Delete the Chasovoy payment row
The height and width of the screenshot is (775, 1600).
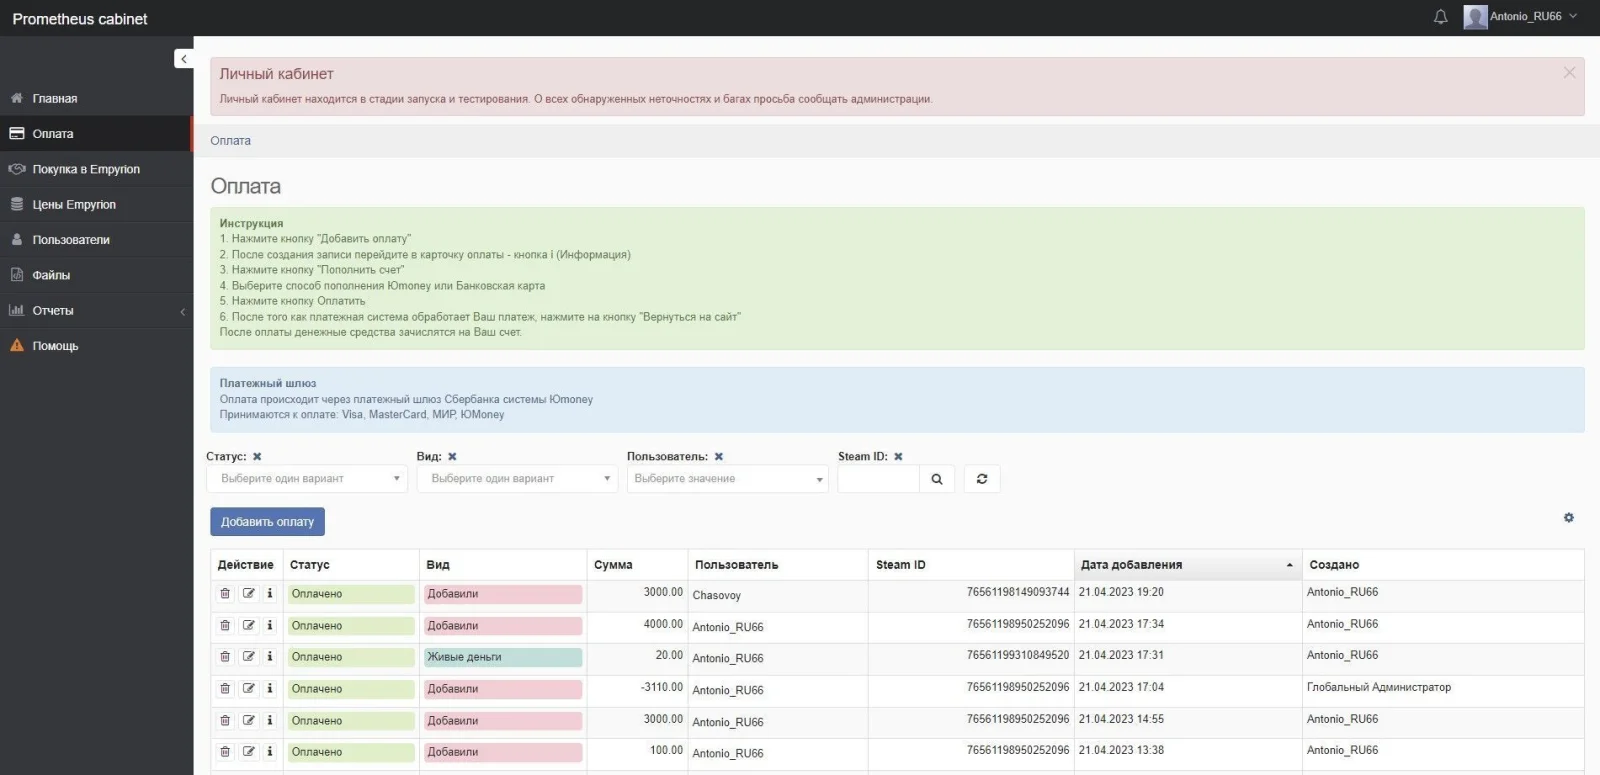[x=225, y=593]
